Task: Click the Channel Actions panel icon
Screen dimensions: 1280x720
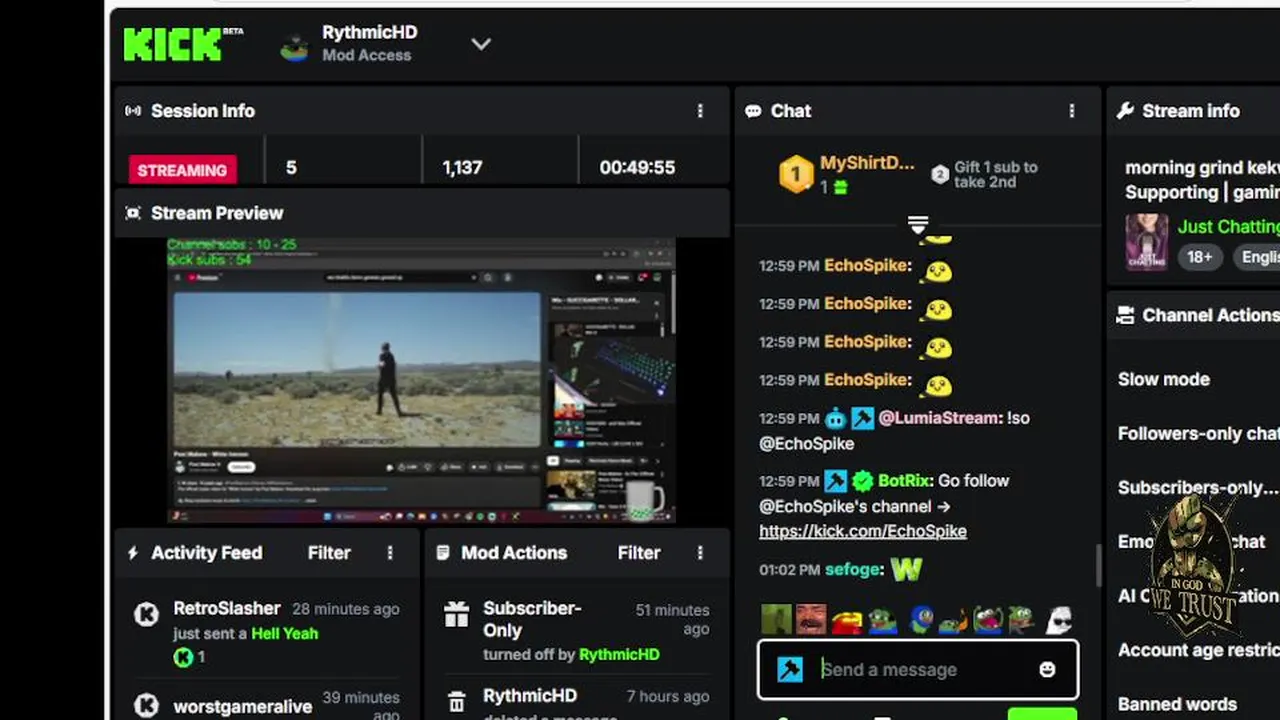Action: click(1125, 315)
